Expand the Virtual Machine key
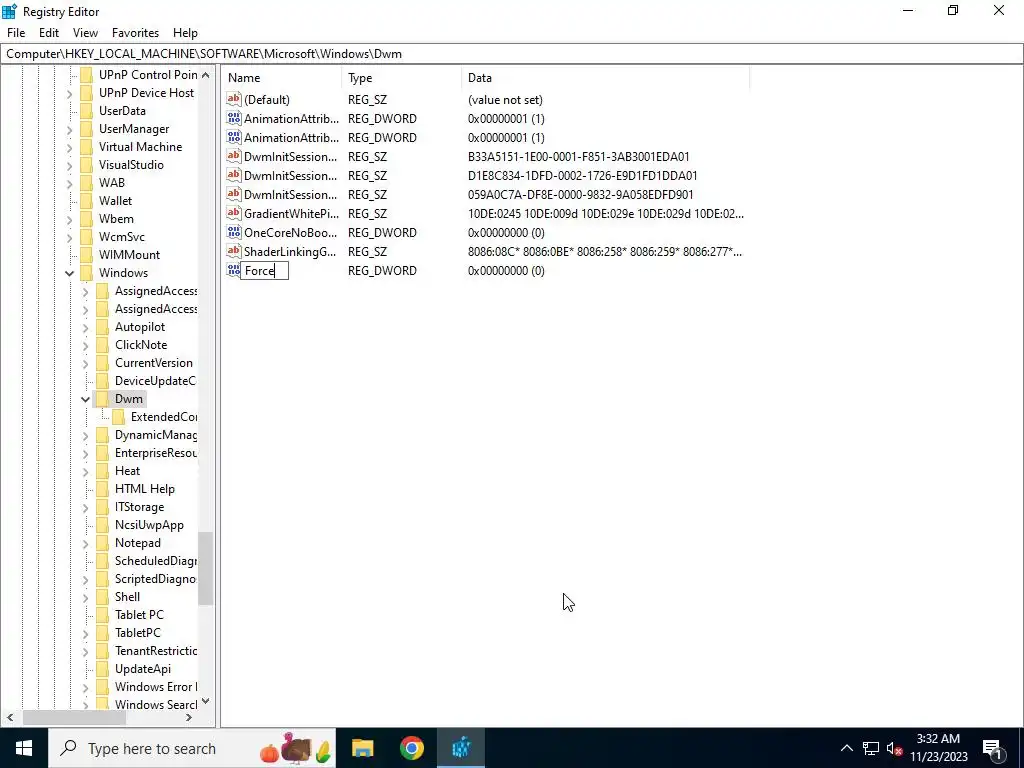The width and height of the screenshot is (1024, 768). (69, 147)
